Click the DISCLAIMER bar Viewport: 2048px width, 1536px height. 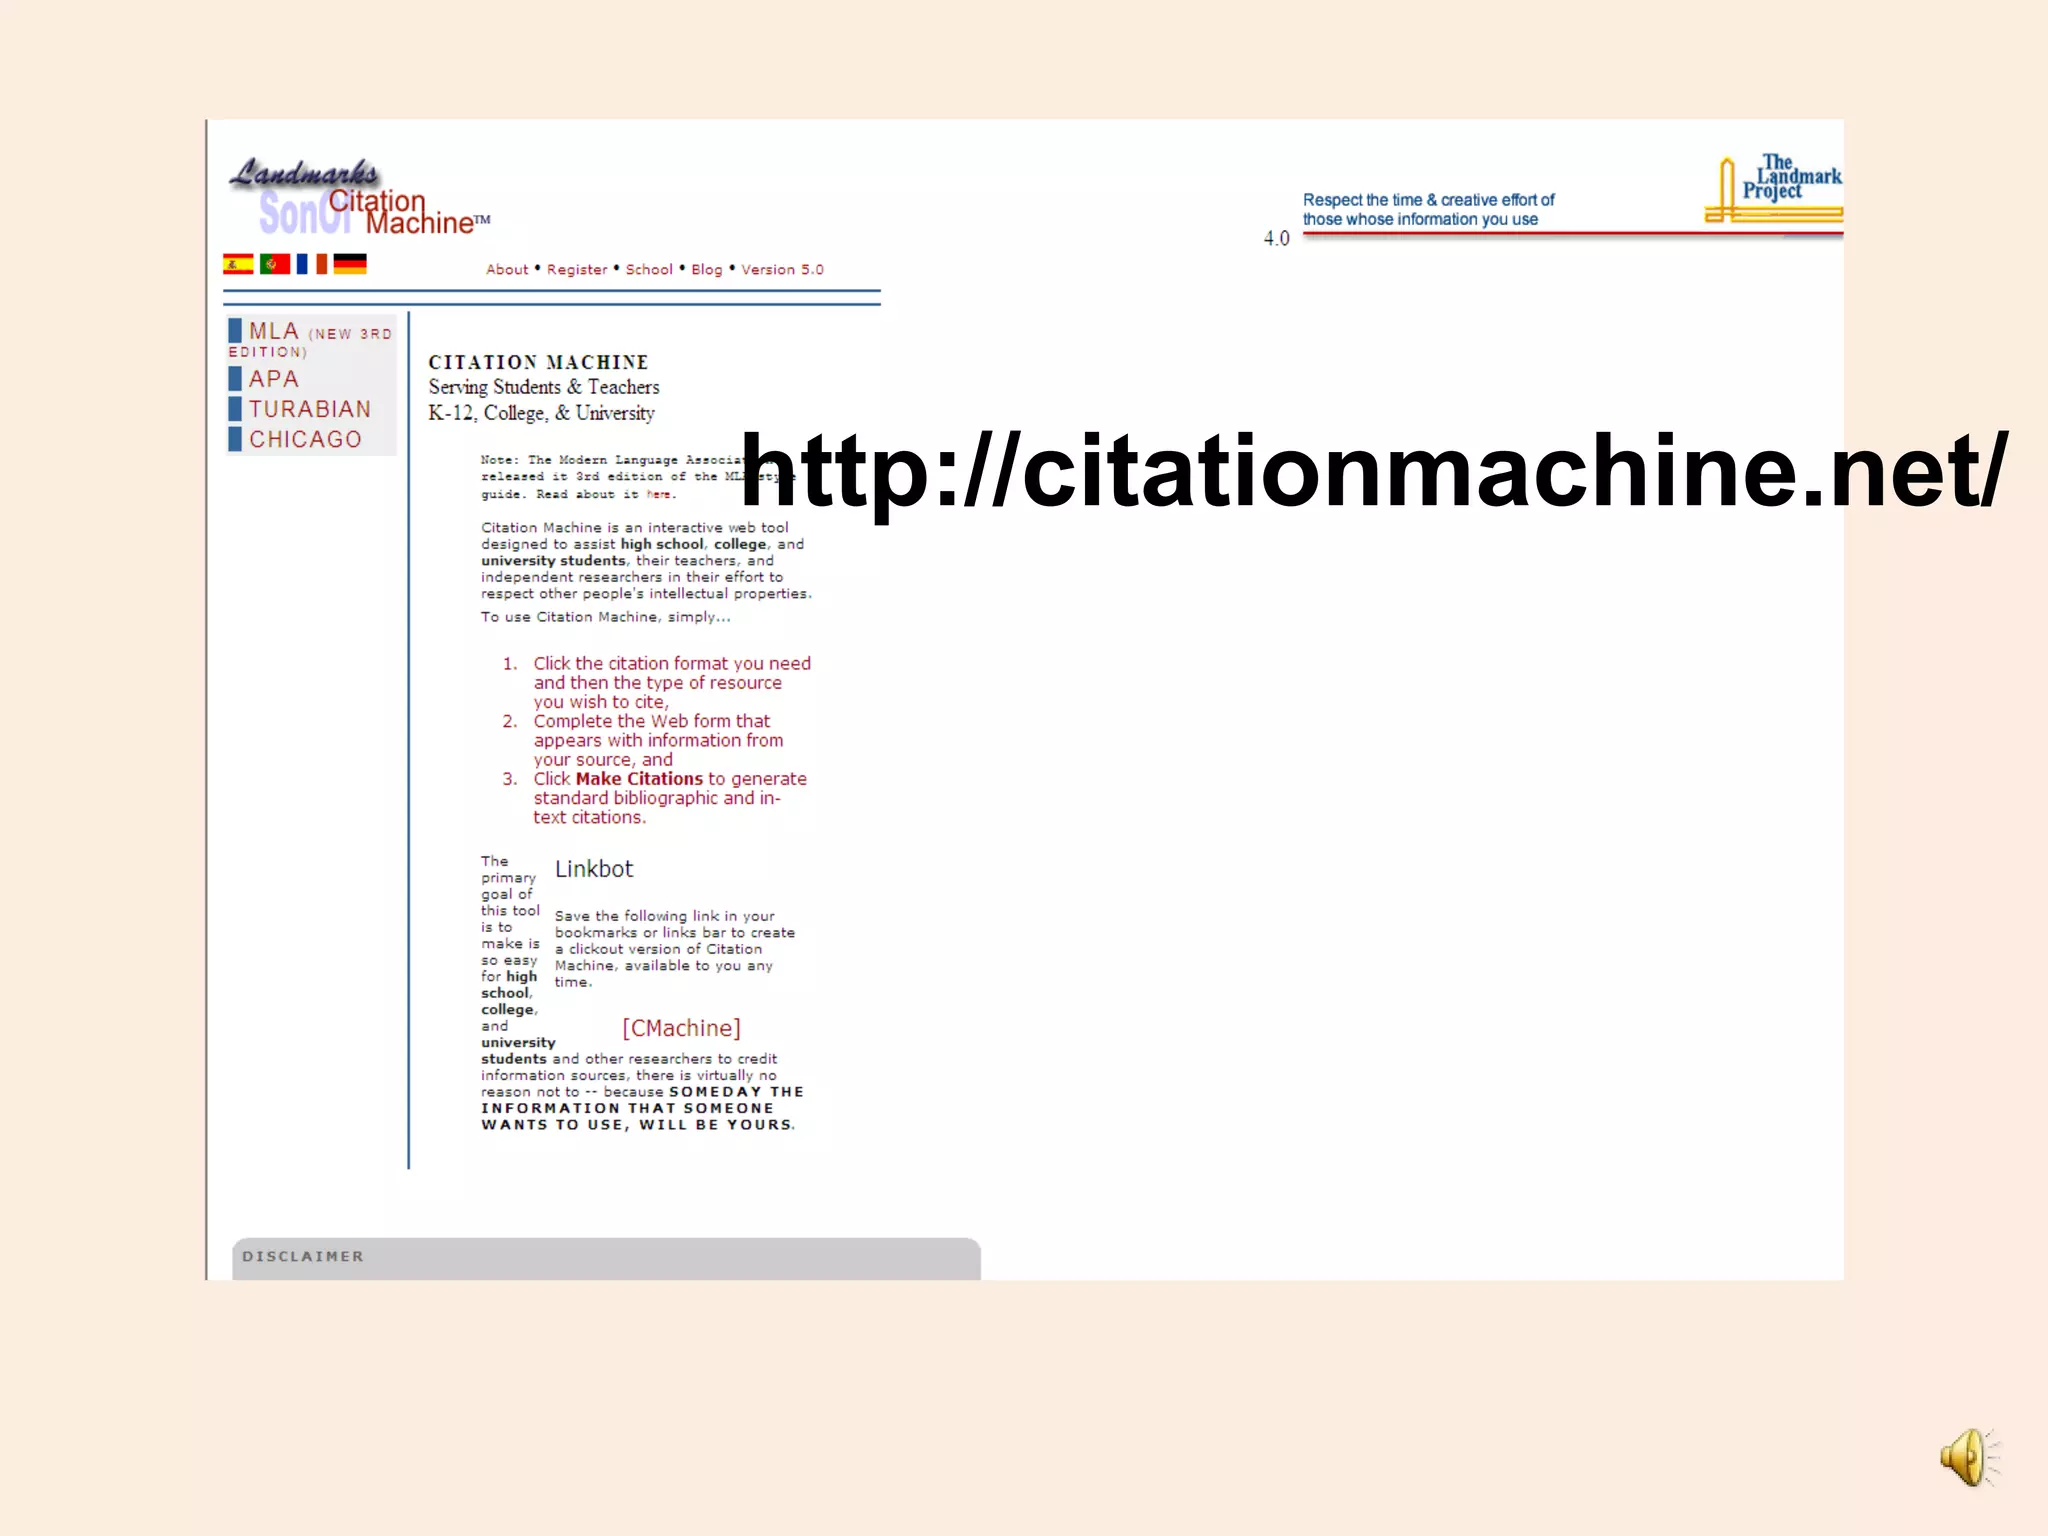tap(606, 1258)
